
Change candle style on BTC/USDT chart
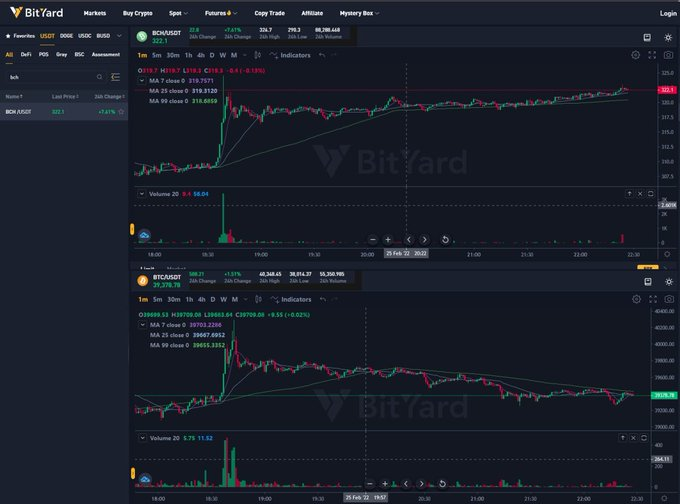coord(258,300)
